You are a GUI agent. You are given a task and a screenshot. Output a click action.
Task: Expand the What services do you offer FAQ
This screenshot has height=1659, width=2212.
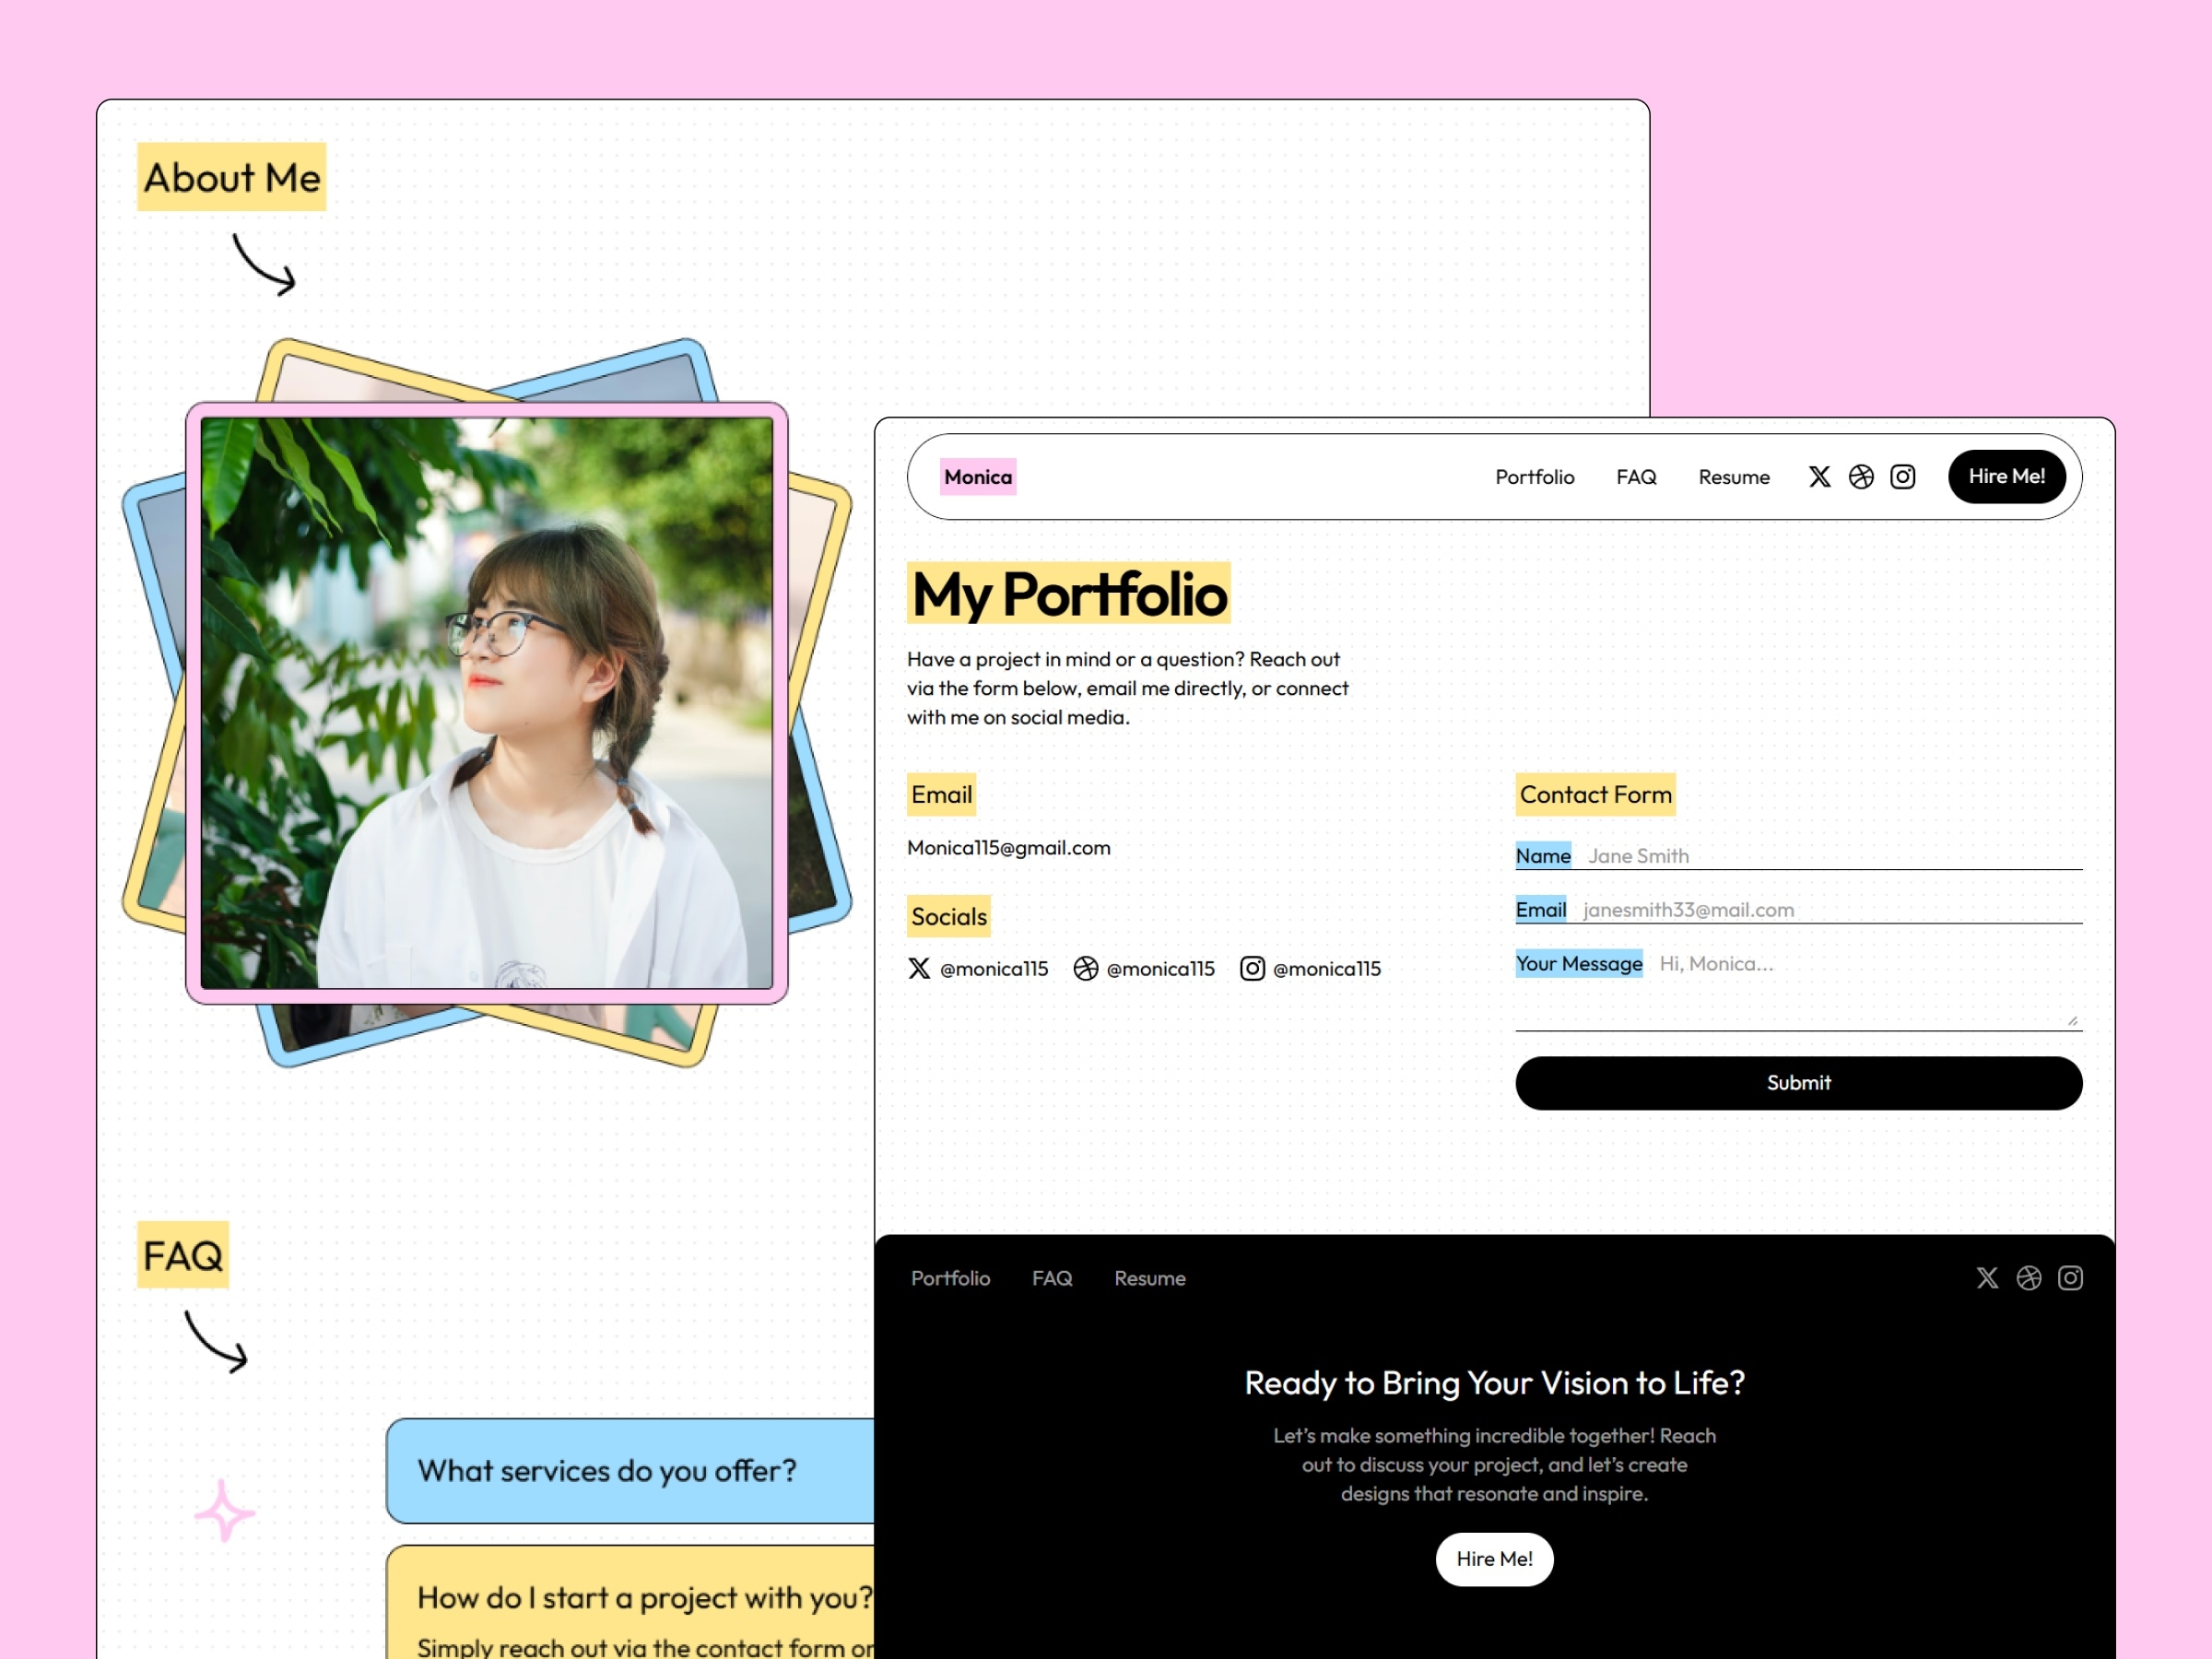[608, 1469]
